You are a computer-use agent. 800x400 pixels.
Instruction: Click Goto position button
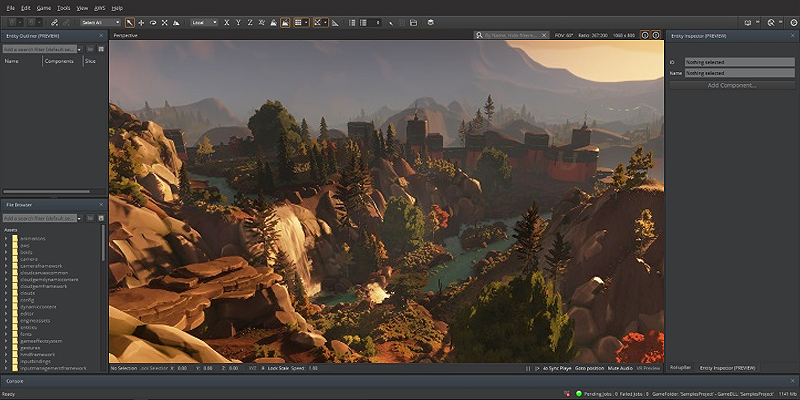[x=589, y=368]
